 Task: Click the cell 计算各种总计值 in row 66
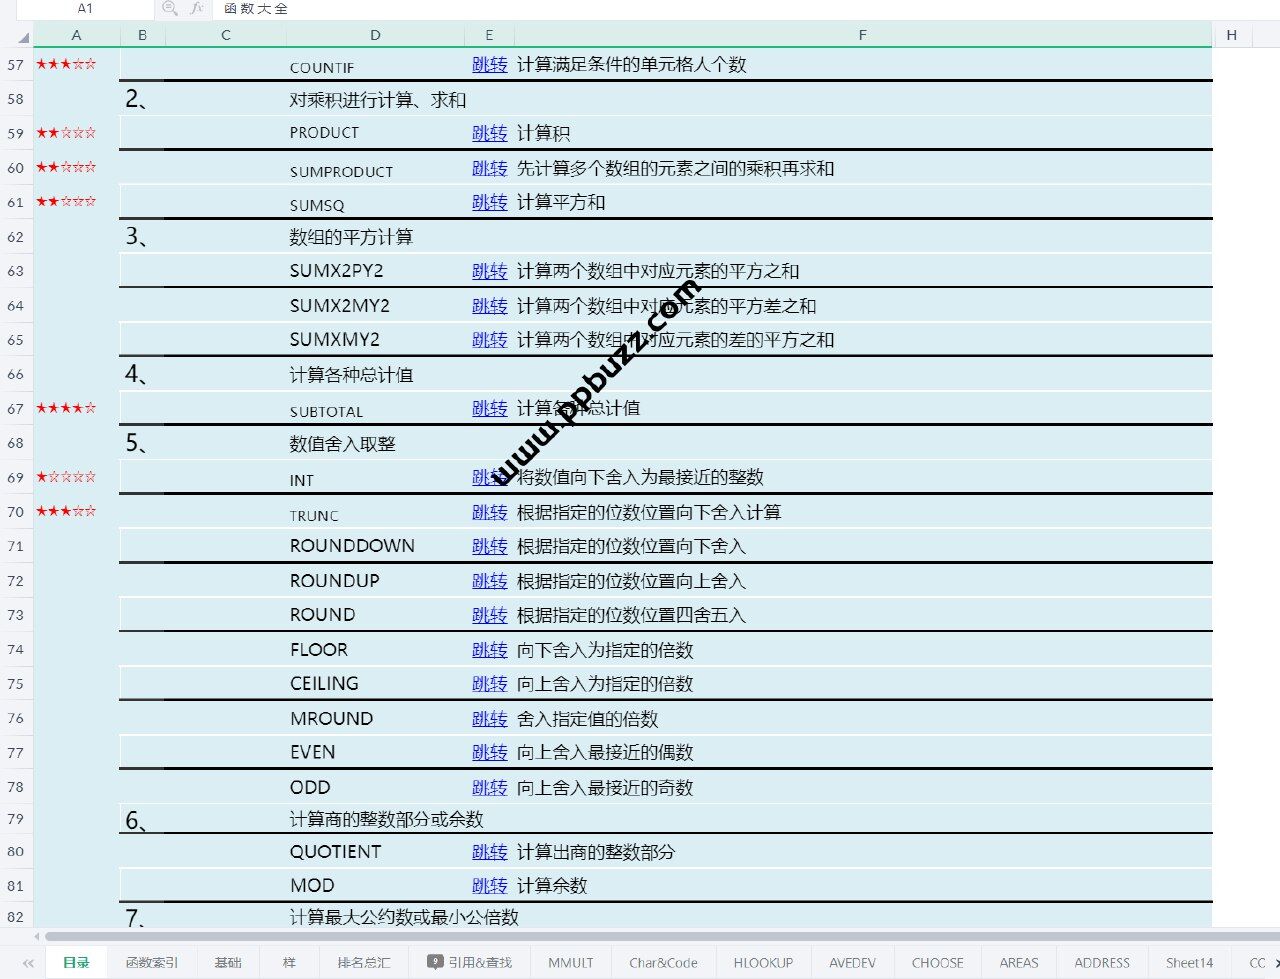tap(351, 375)
